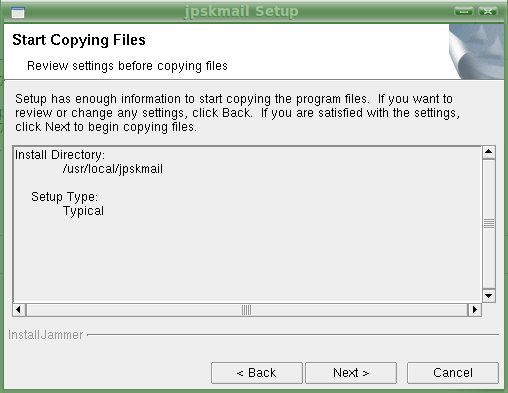Click the Start Copying Files heading
Screen dimensions: 508x393
[79, 40]
